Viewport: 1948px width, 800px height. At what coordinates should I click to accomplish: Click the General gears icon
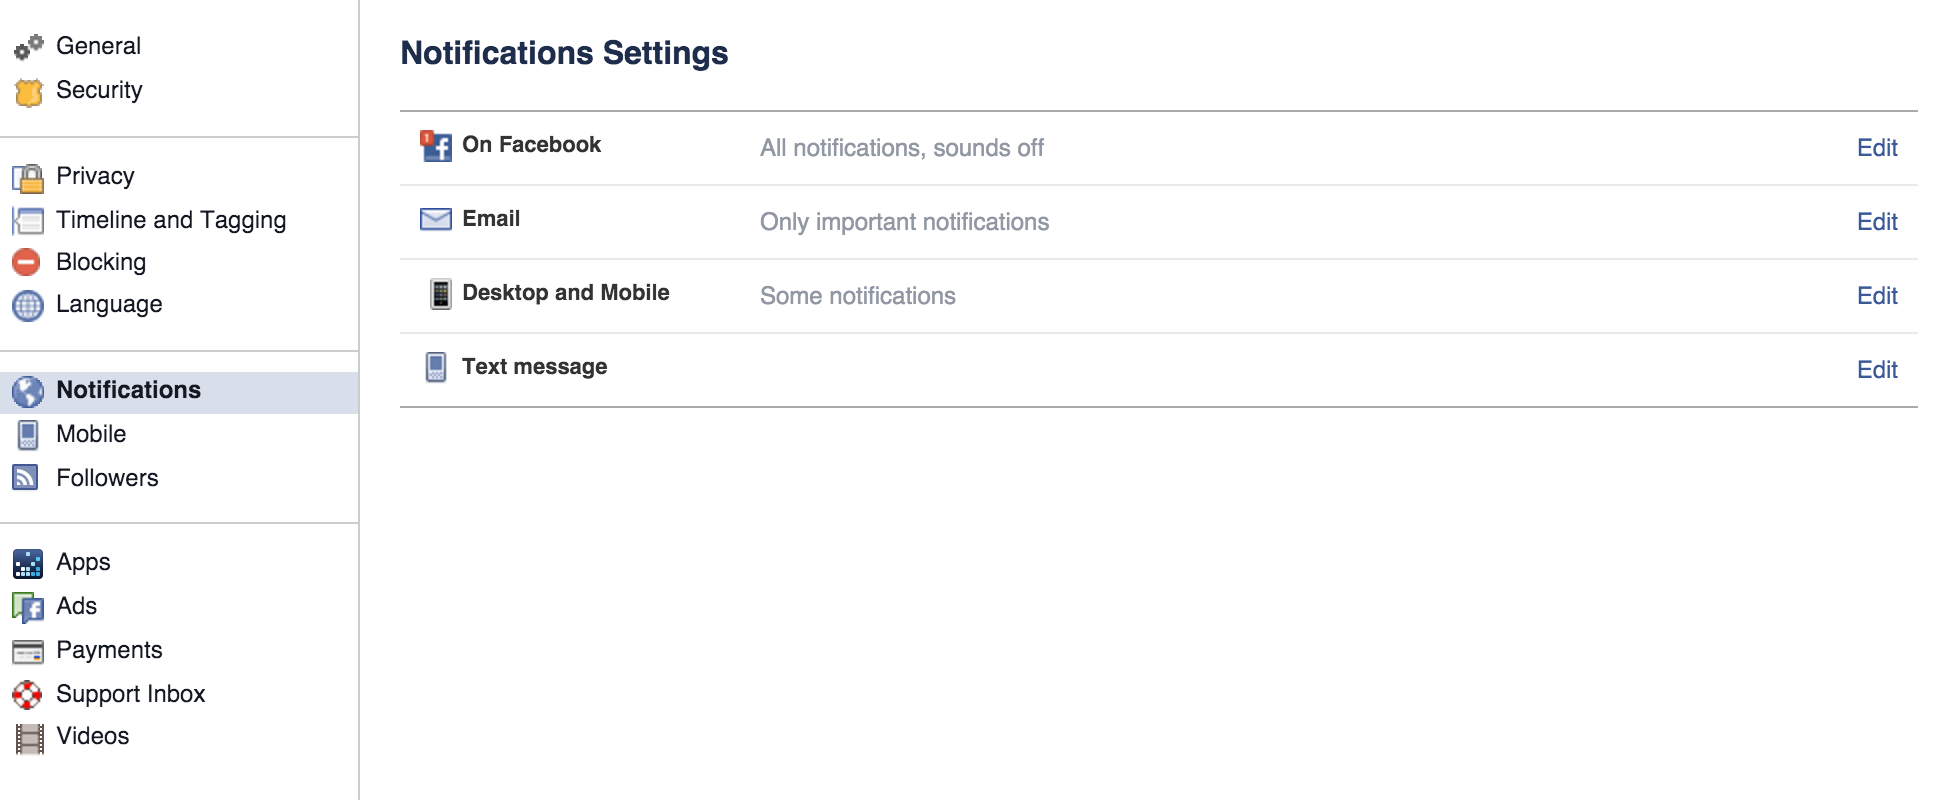[28, 47]
